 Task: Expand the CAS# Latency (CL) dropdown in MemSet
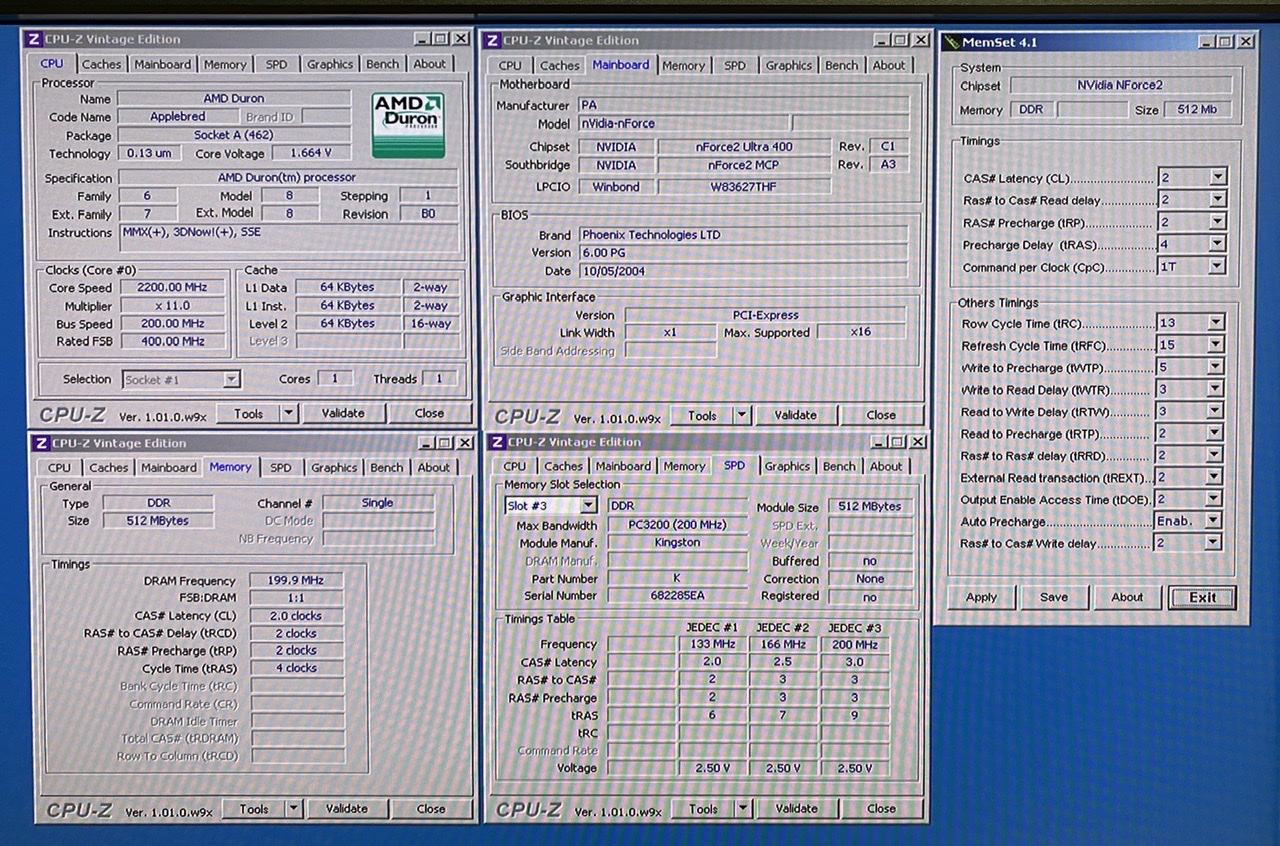tap(1217, 178)
